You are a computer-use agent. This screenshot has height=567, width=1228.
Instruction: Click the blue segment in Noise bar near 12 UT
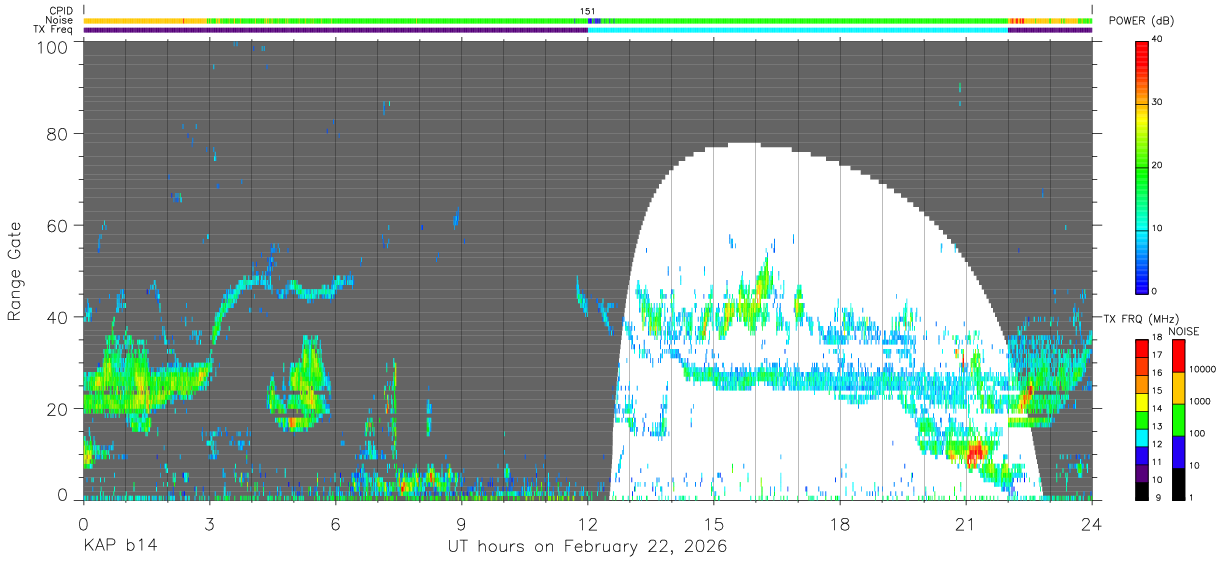click(593, 20)
